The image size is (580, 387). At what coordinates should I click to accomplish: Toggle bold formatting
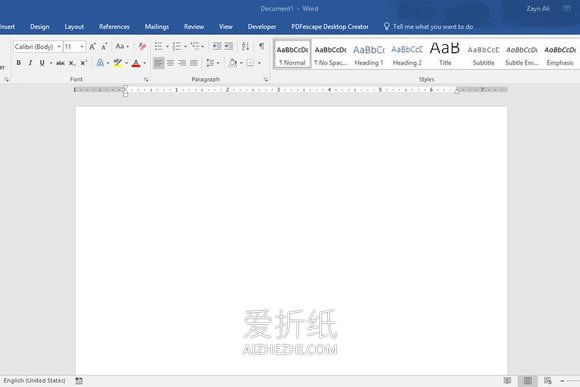click(x=18, y=63)
